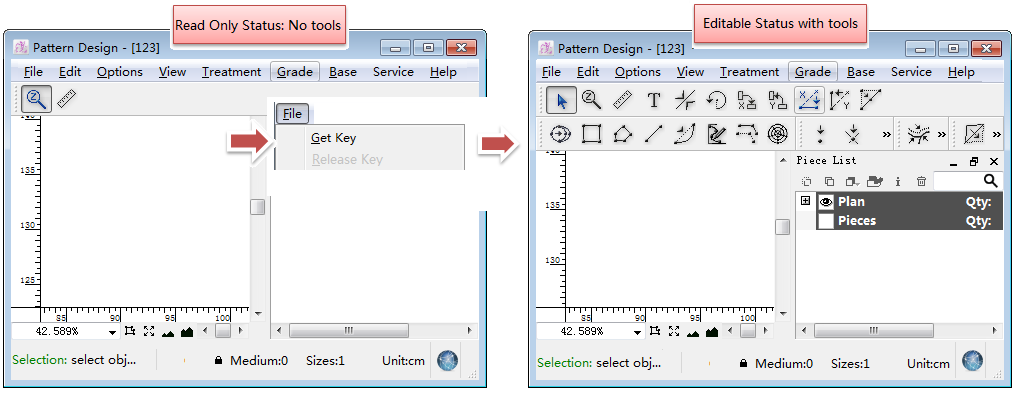The width and height of the screenshot is (1016, 394).
Task: Click the Piece List search magnifier button
Action: click(x=991, y=181)
